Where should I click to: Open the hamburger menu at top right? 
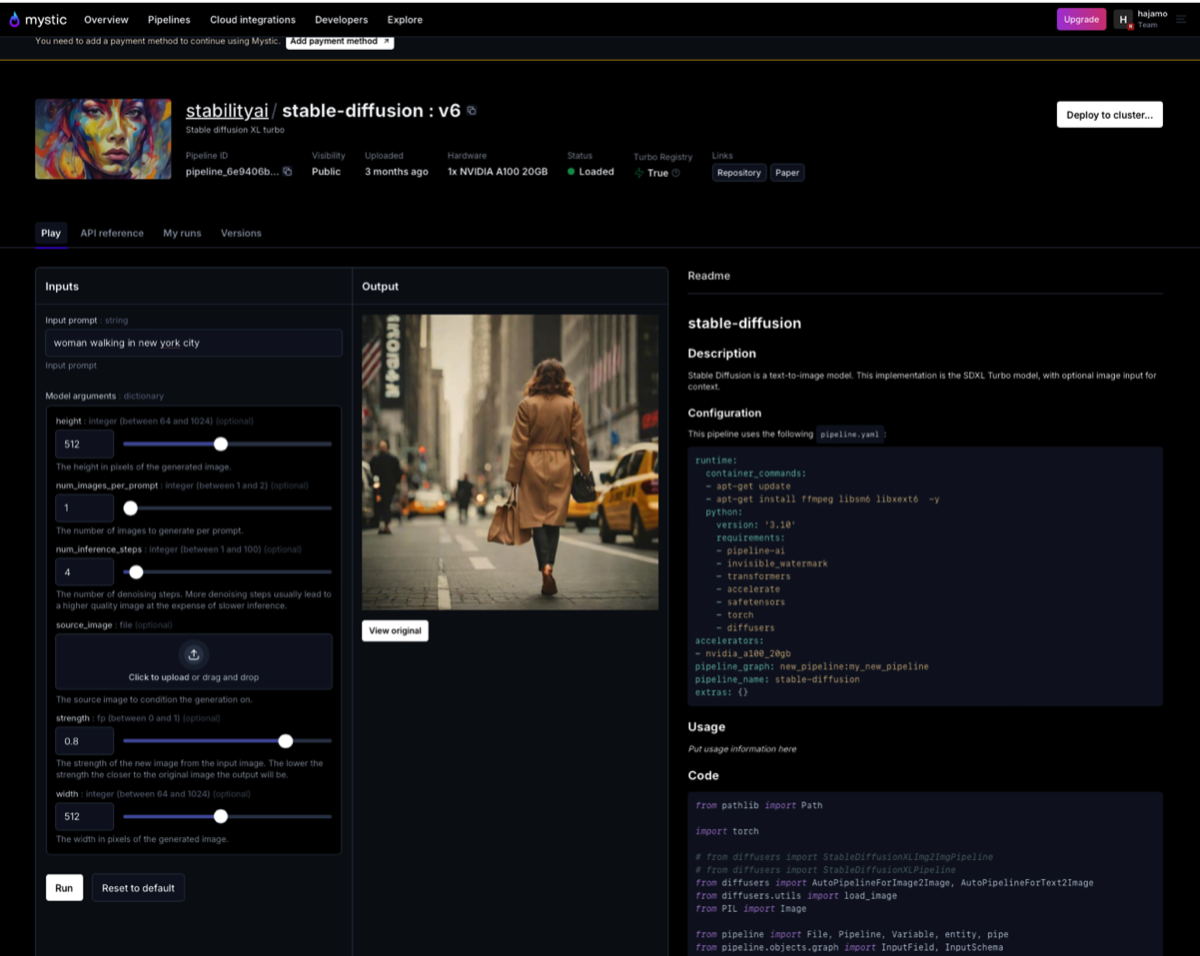(1181, 19)
